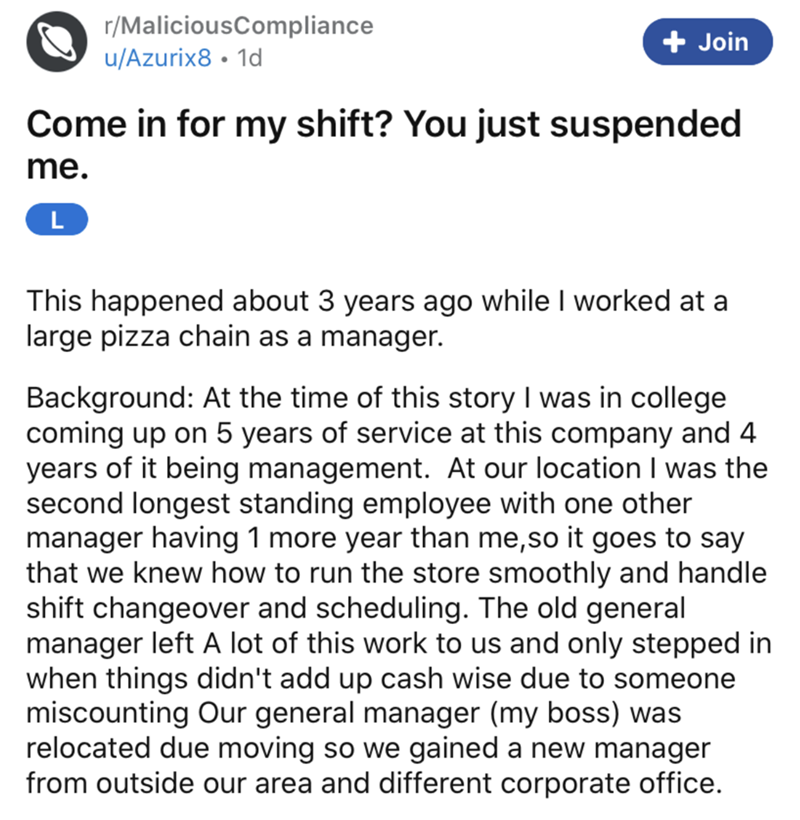Click the word 'Background:' in the post body
Image resolution: width=800 pixels, height=820 pixels.
coord(110,398)
